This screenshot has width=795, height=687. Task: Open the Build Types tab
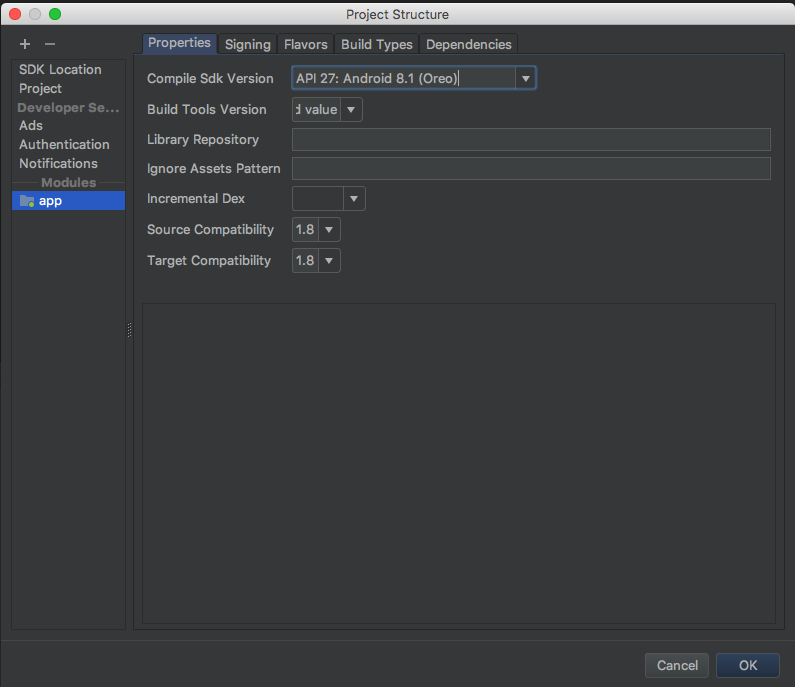(x=377, y=45)
